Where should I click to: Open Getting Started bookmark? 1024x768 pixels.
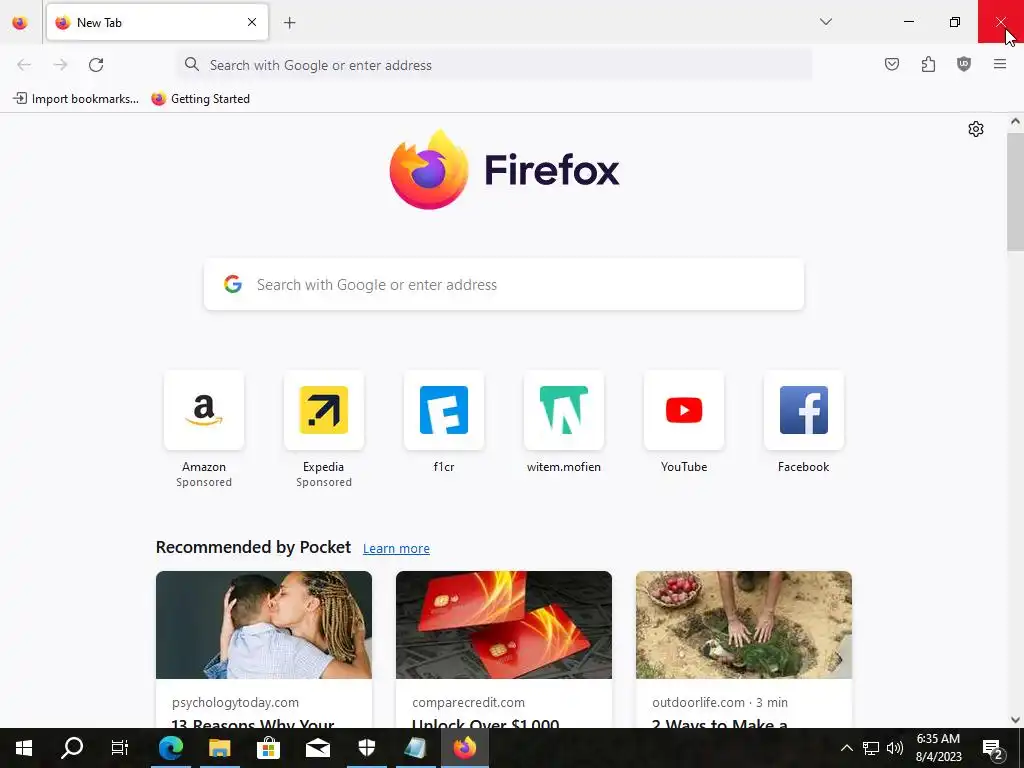tap(200, 99)
